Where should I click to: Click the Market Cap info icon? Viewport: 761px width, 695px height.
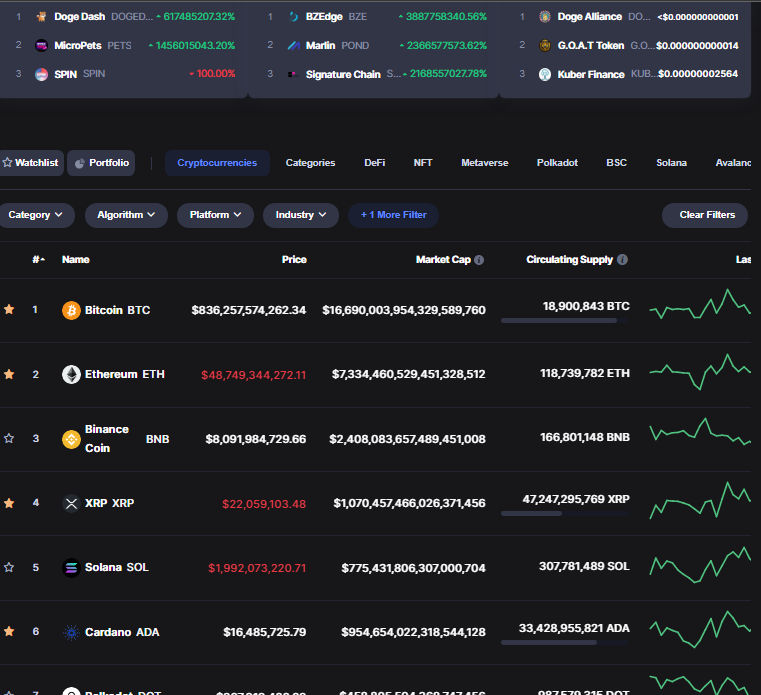coord(479,260)
